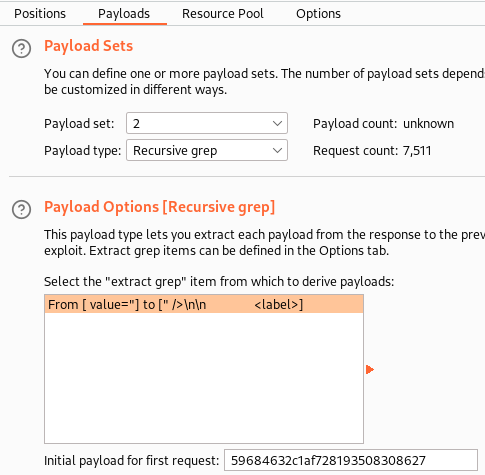Open help for Payload Options section
Screen dimensions: 485x475
(x=22, y=209)
